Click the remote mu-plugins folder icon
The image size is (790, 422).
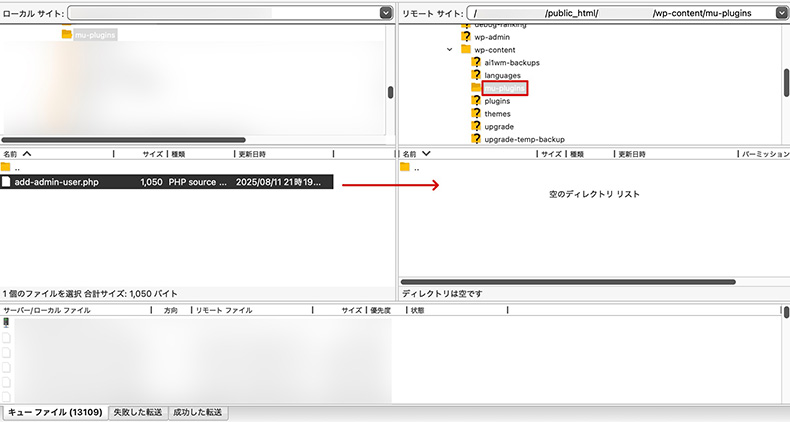click(476, 88)
